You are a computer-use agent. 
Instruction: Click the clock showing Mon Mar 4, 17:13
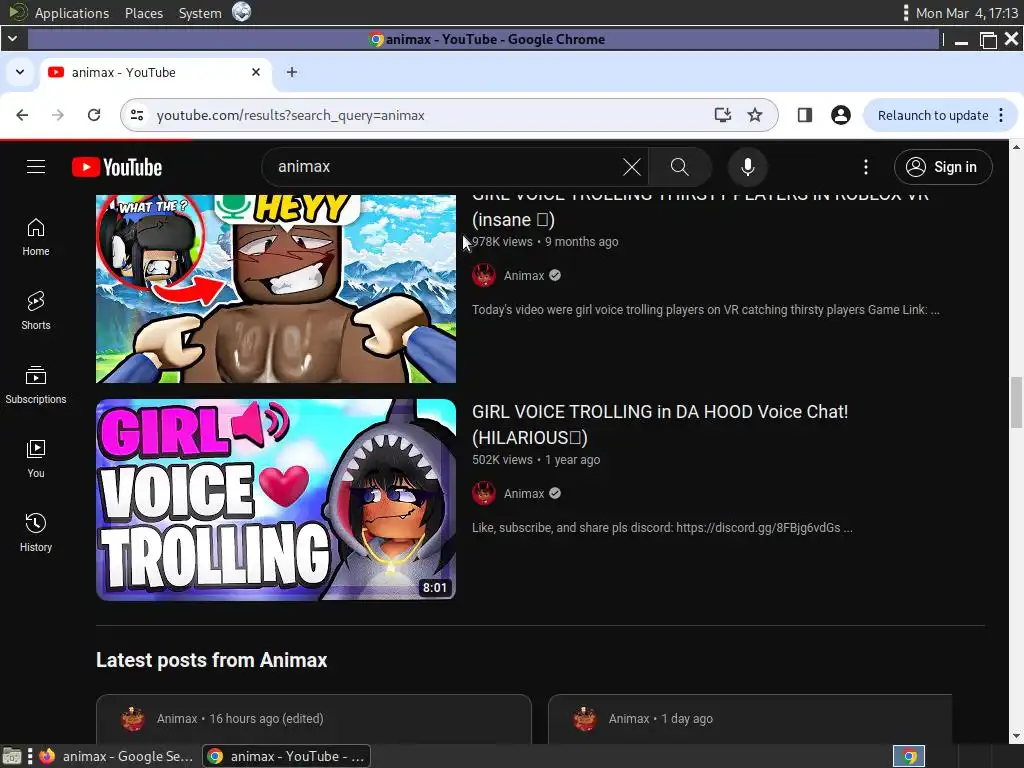click(x=967, y=13)
